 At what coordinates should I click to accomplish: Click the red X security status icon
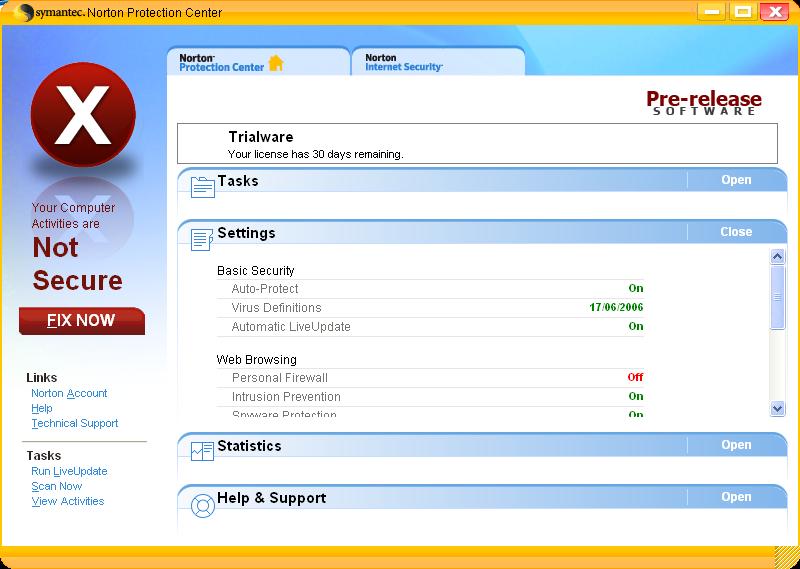click(x=83, y=114)
